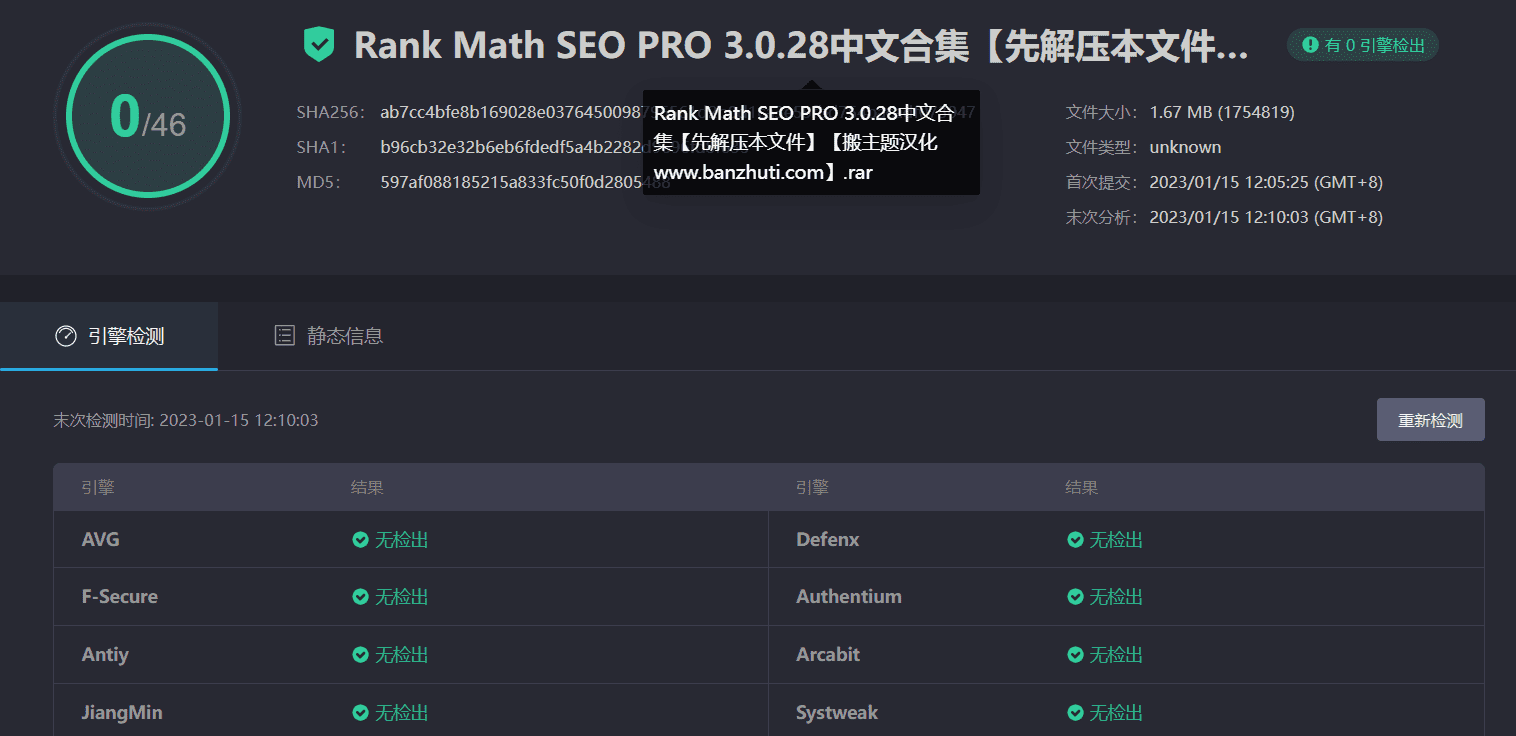Click the right 结果 column header
The height and width of the screenshot is (736, 1516).
coord(1082,488)
